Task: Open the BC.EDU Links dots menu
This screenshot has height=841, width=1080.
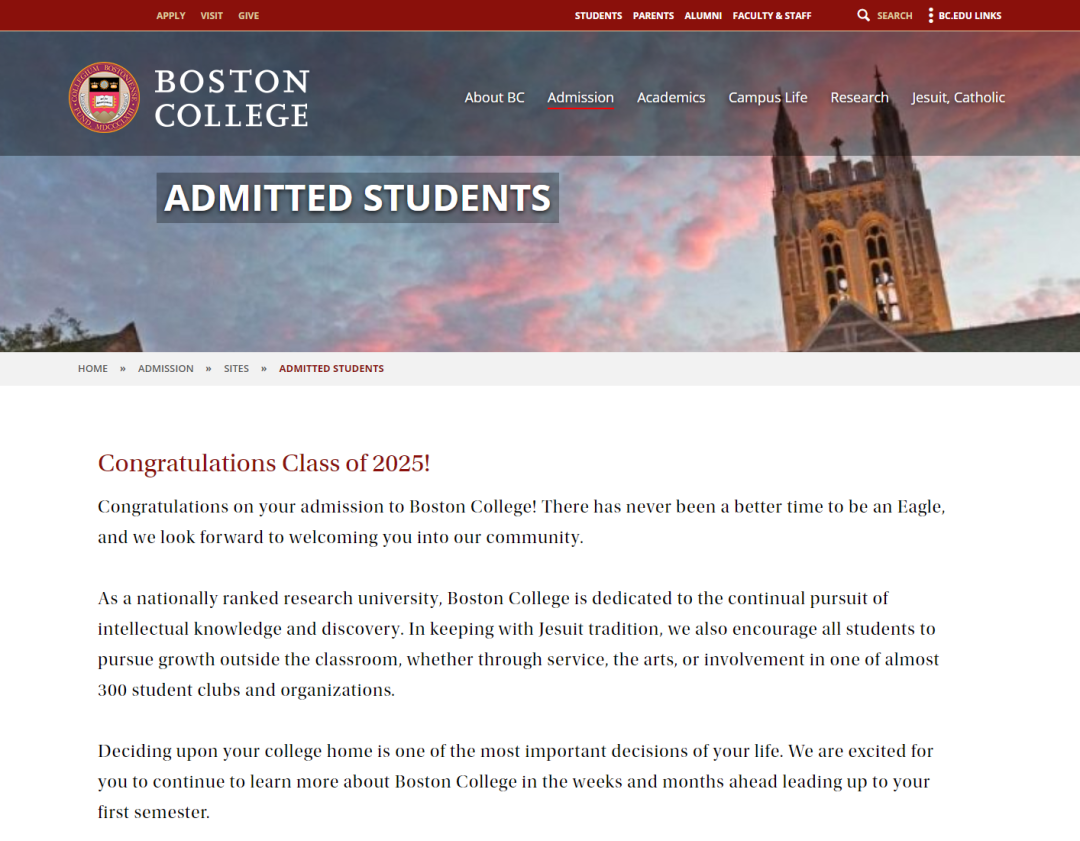Action: click(931, 15)
